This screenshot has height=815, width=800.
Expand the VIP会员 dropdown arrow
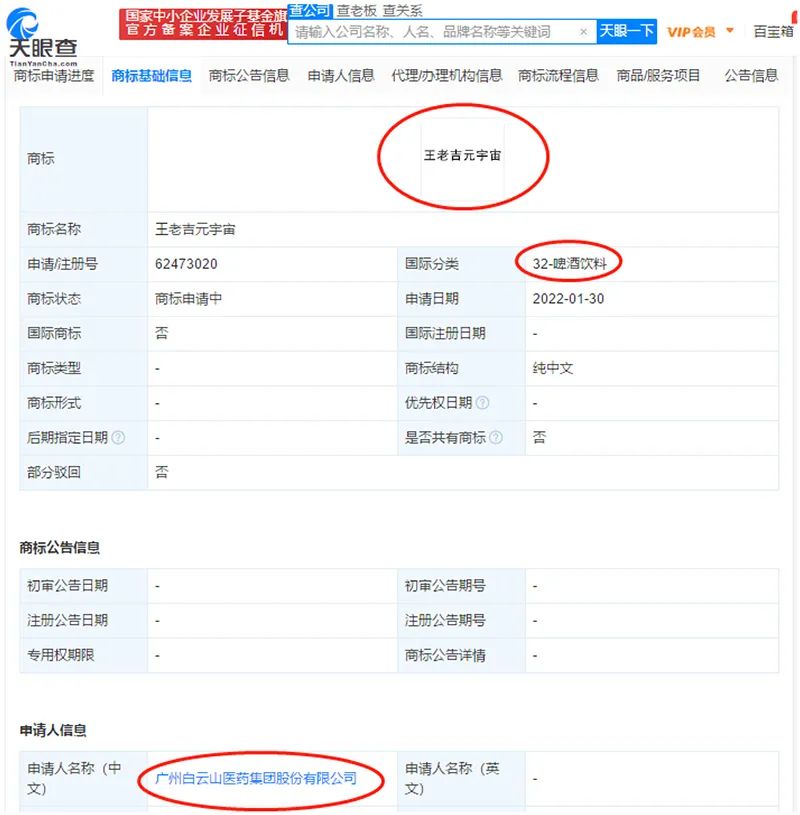(730, 31)
